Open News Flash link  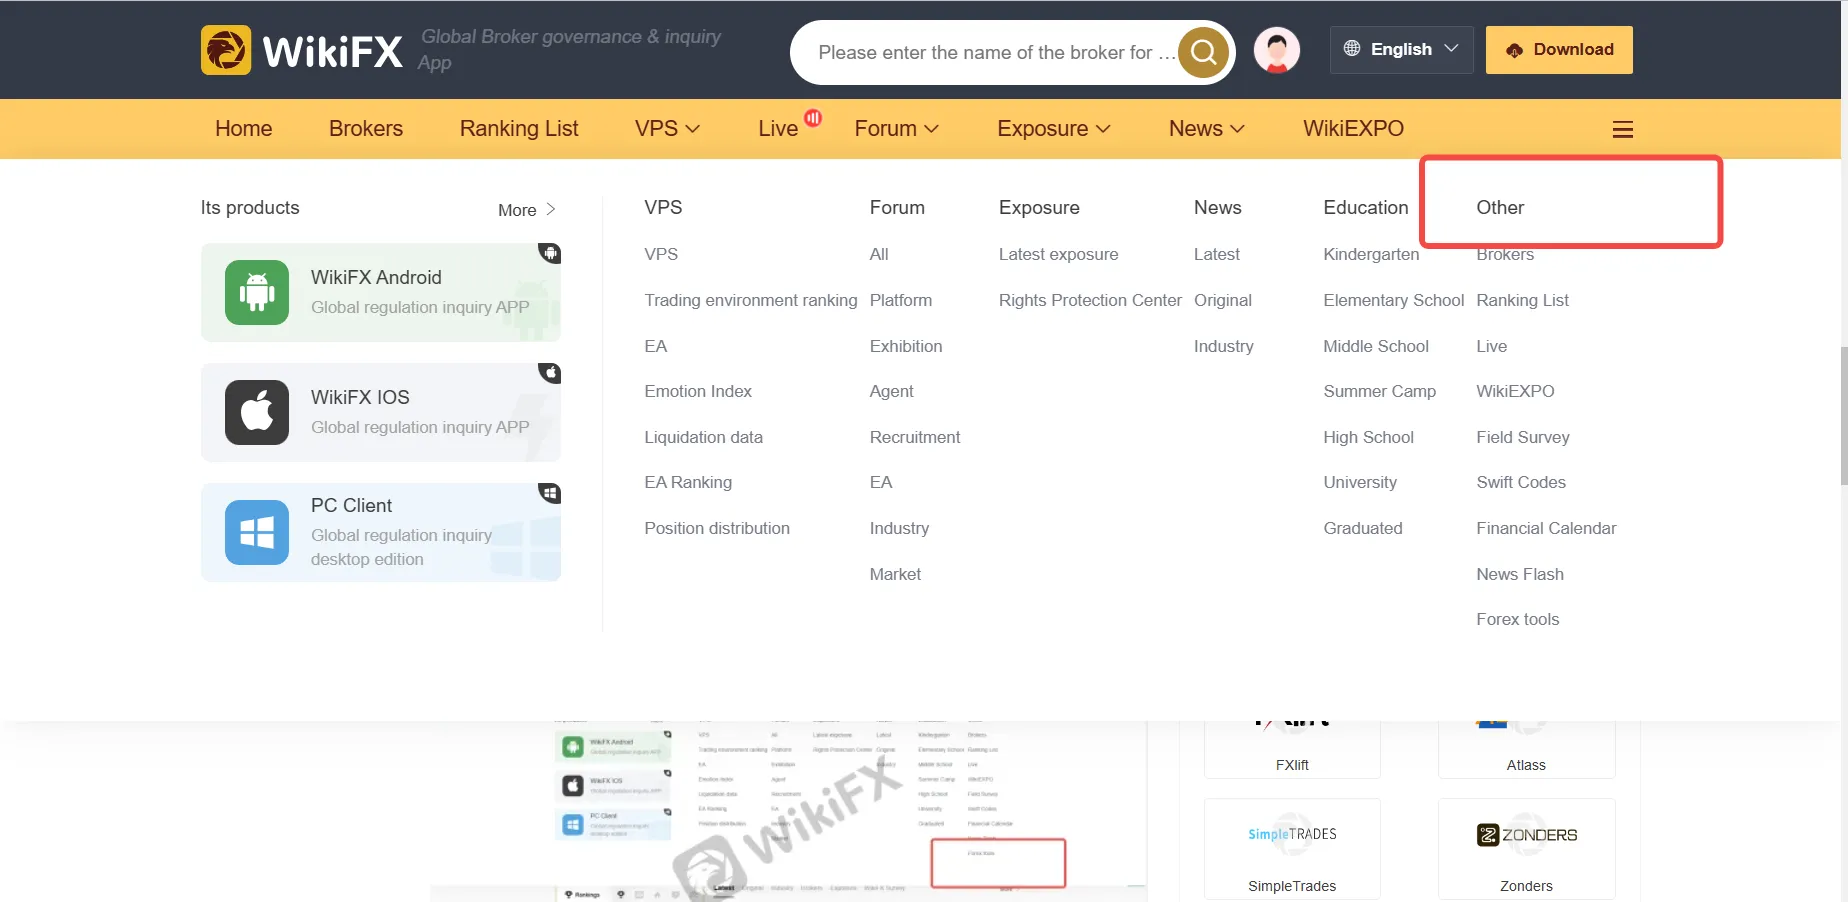pos(1520,574)
